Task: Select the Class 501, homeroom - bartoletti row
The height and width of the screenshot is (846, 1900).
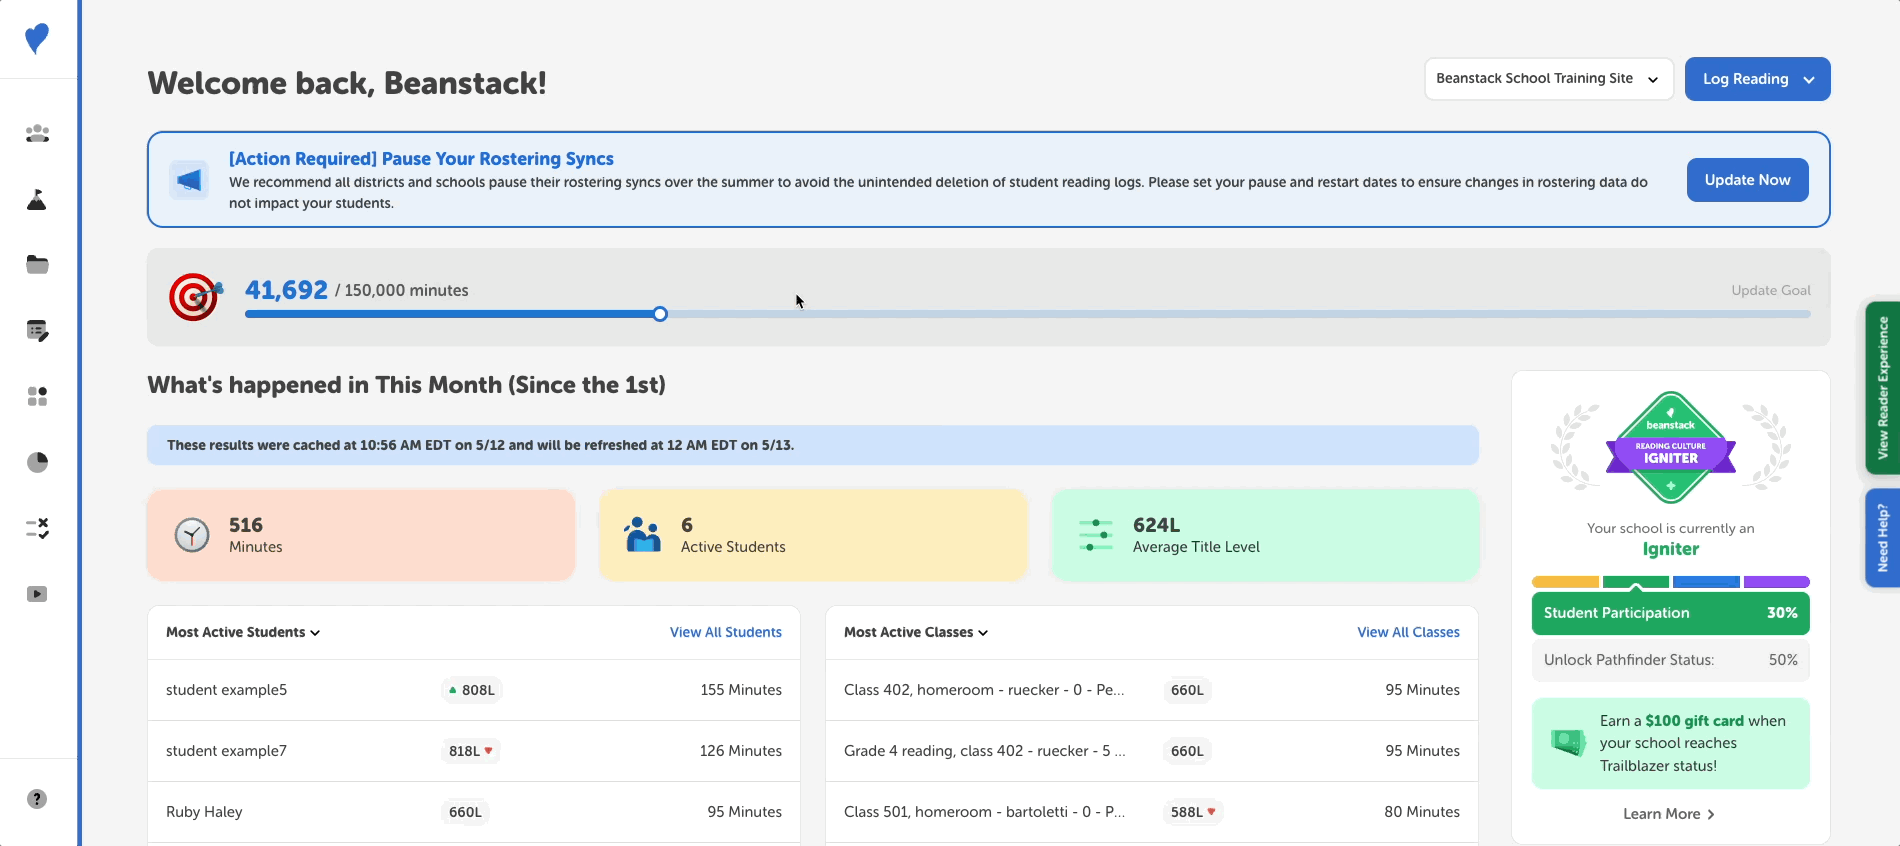Action: 1152,812
